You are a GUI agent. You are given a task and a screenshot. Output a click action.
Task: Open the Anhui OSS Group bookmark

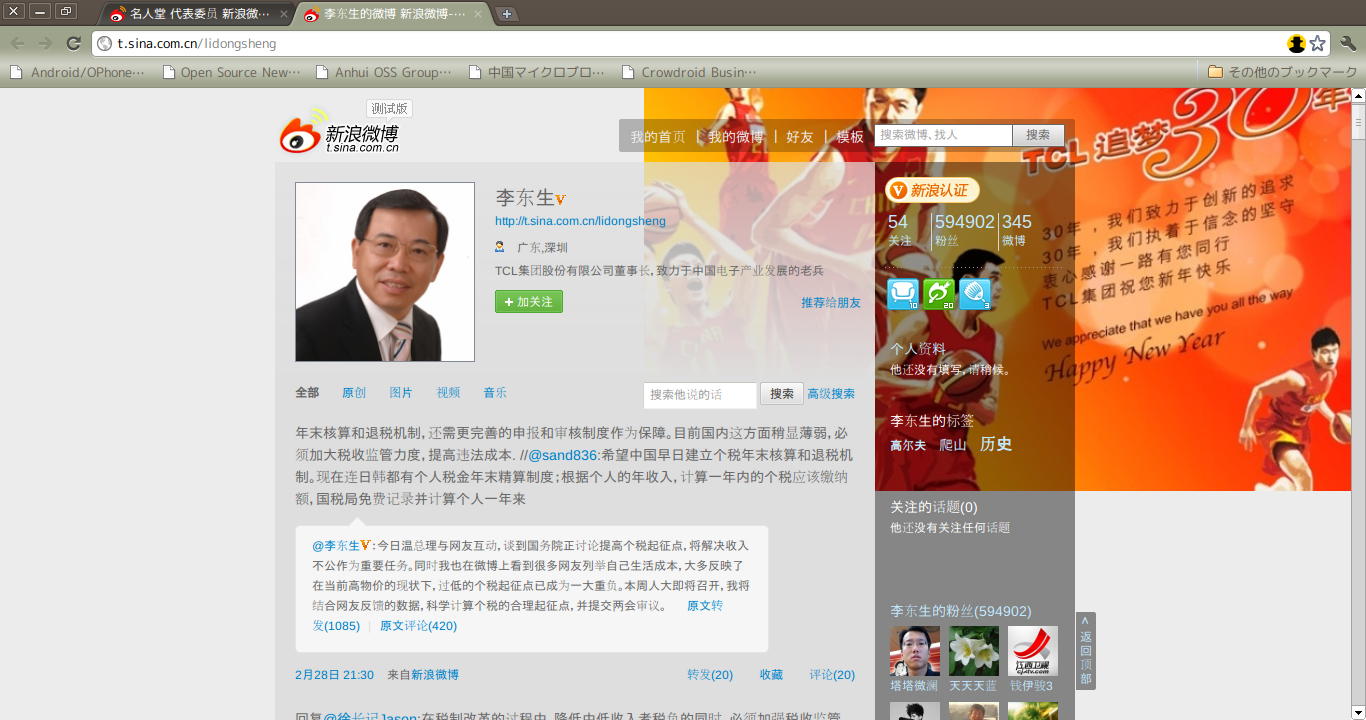point(384,72)
